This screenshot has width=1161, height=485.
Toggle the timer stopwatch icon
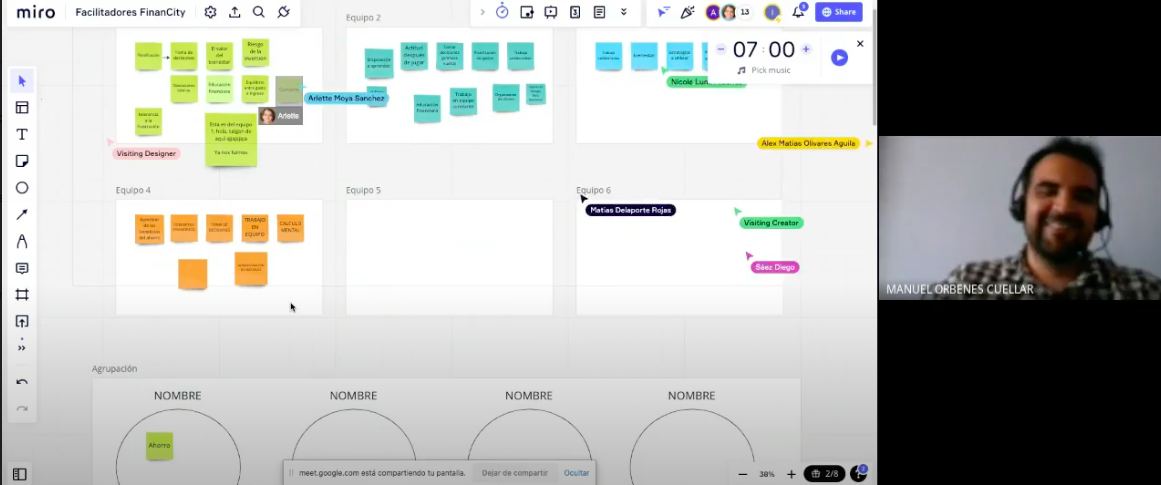[x=502, y=12]
